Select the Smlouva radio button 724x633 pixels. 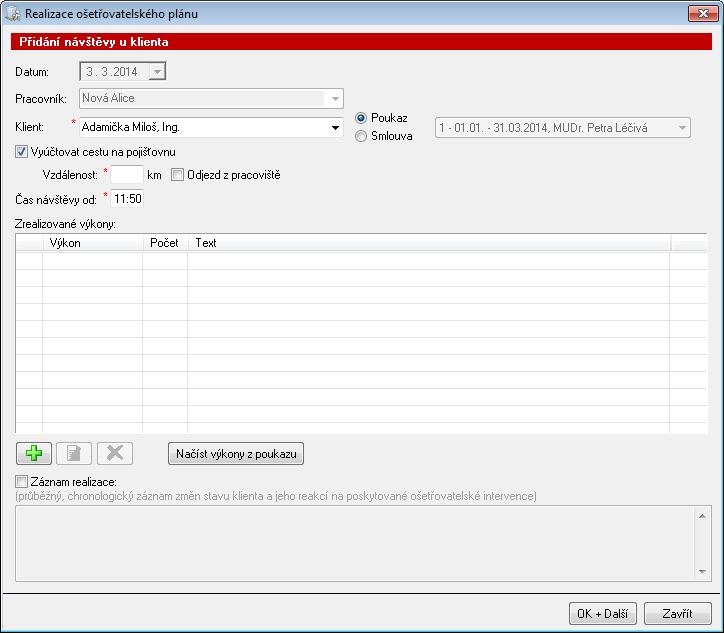(361, 136)
